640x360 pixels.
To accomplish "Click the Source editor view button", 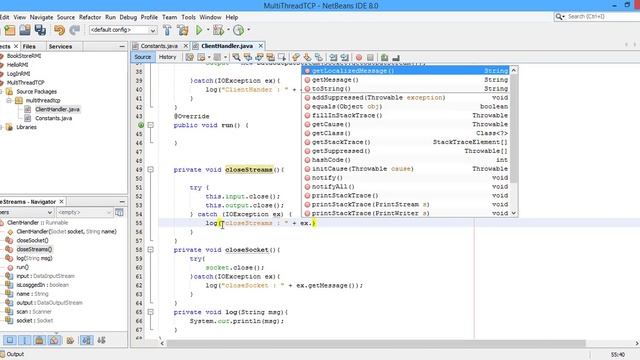I will tap(142, 57).
